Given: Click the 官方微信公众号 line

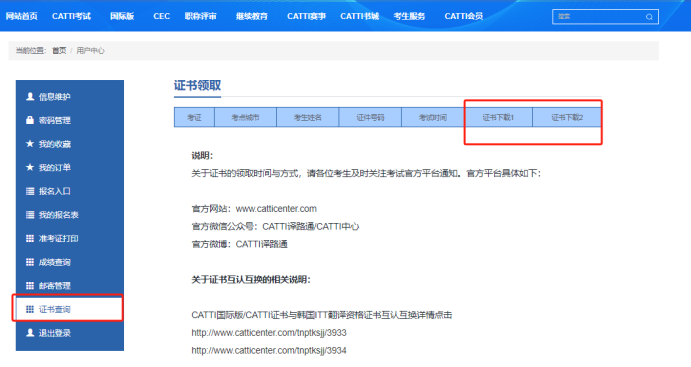Looking at the screenshot, I should tap(275, 226).
